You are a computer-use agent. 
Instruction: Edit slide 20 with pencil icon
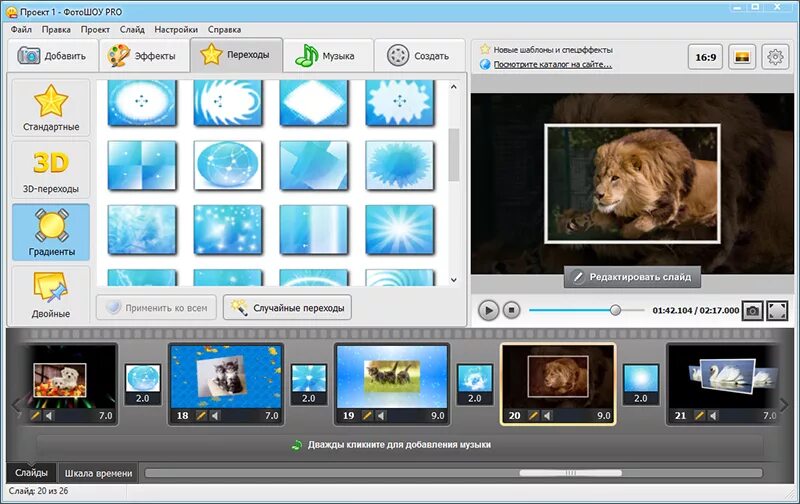pyautogui.click(x=533, y=416)
